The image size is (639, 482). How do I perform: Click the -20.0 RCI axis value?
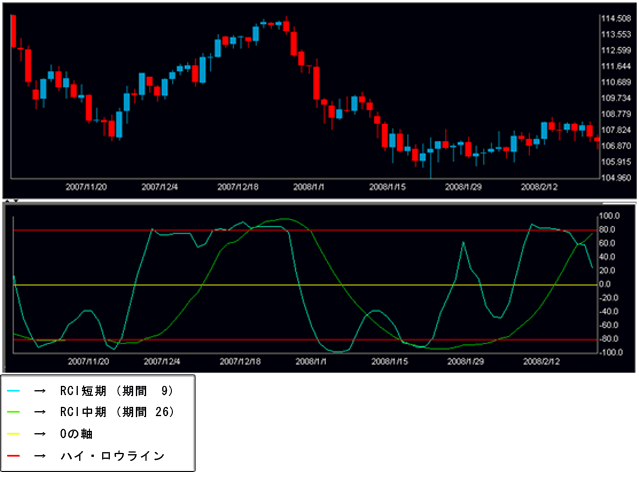pyautogui.click(x=608, y=298)
